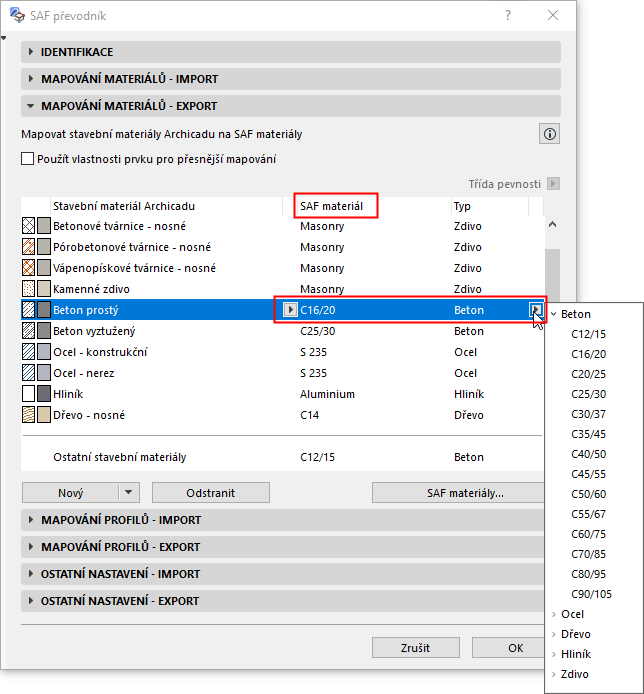Viewport: 644px width, 694px height.
Task: Click surface color swatch of Hliník row
Action: [43, 394]
